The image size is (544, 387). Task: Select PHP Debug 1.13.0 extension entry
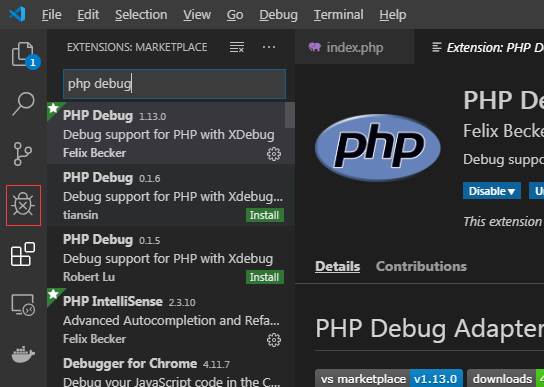pyautogui.click(x=171, y=133)
